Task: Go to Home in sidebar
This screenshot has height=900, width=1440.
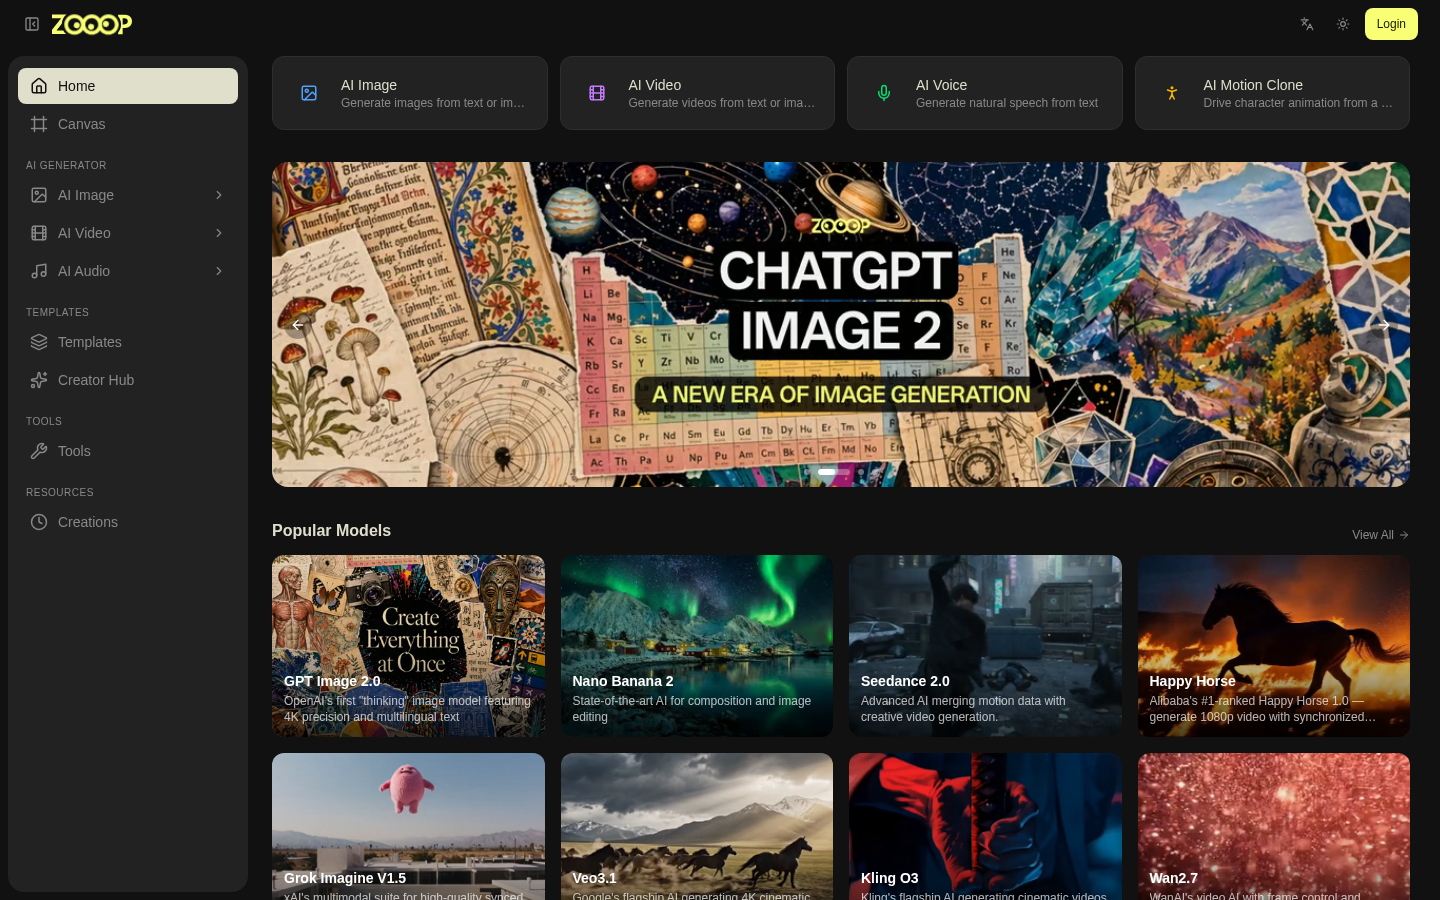Action: [128, 86]
